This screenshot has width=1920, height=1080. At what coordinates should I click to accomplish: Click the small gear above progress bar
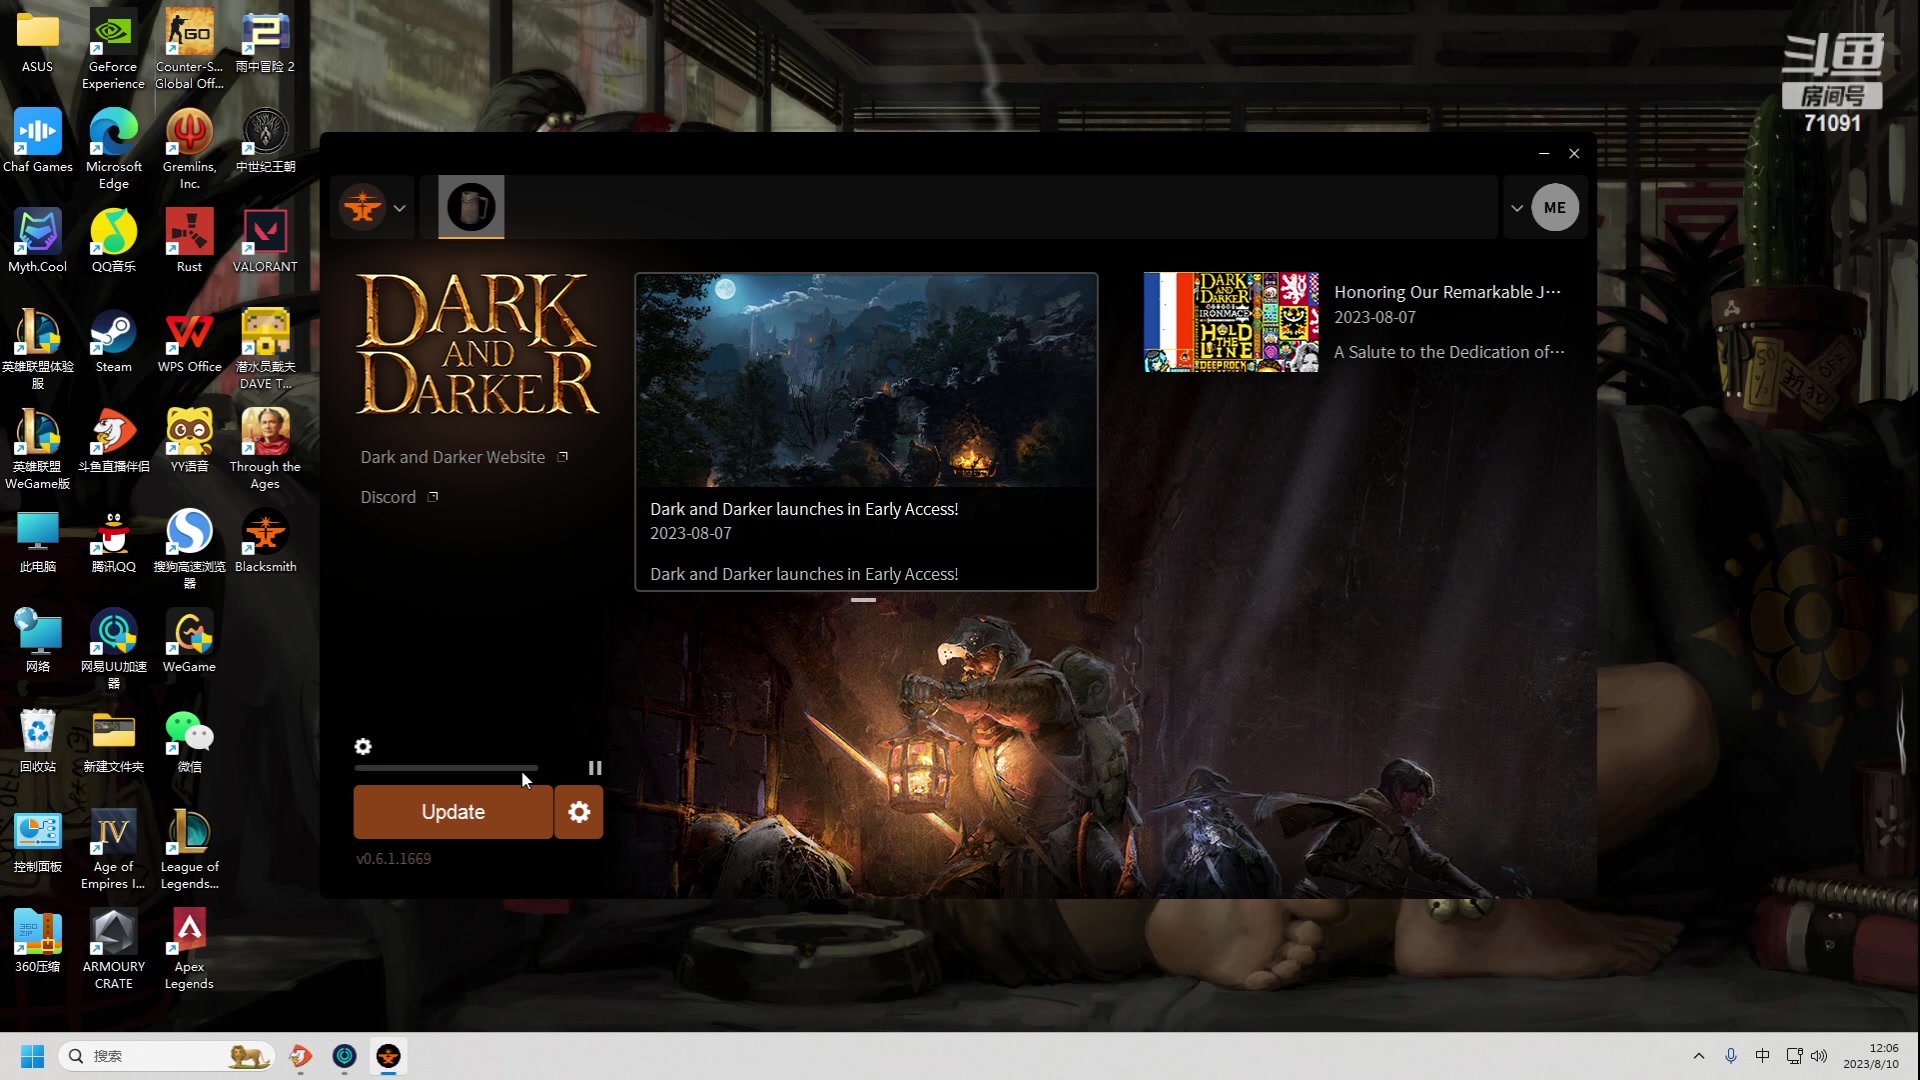point(363,747)
